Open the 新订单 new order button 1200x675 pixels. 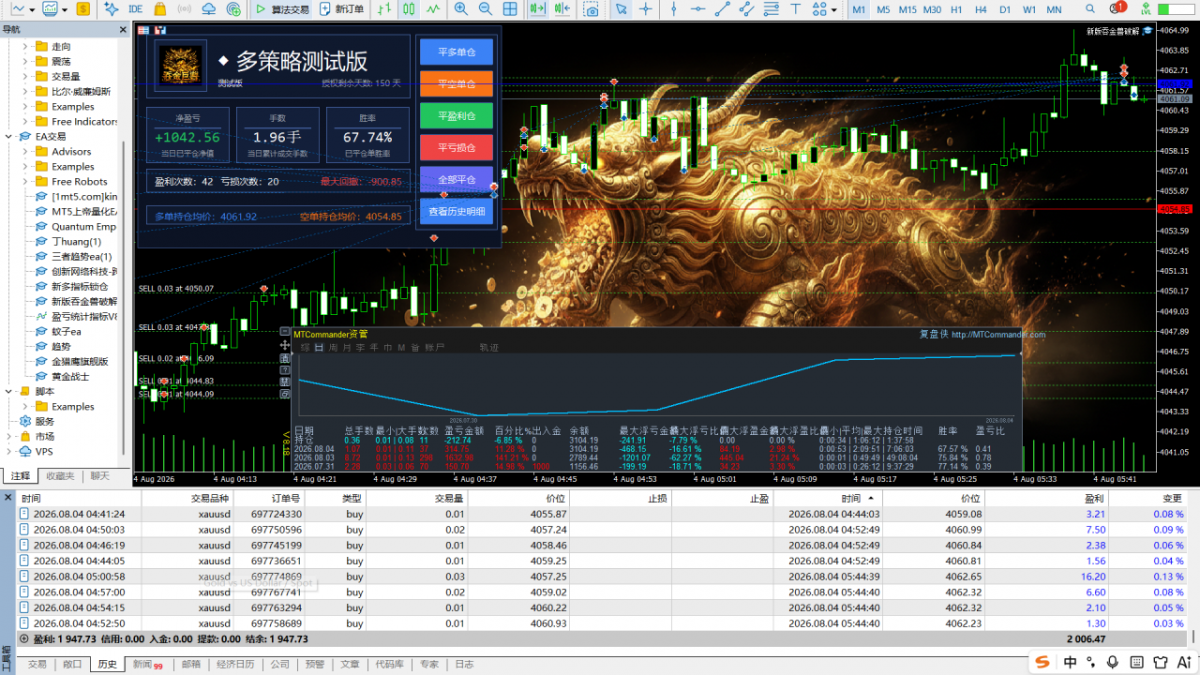click(341, 9)
